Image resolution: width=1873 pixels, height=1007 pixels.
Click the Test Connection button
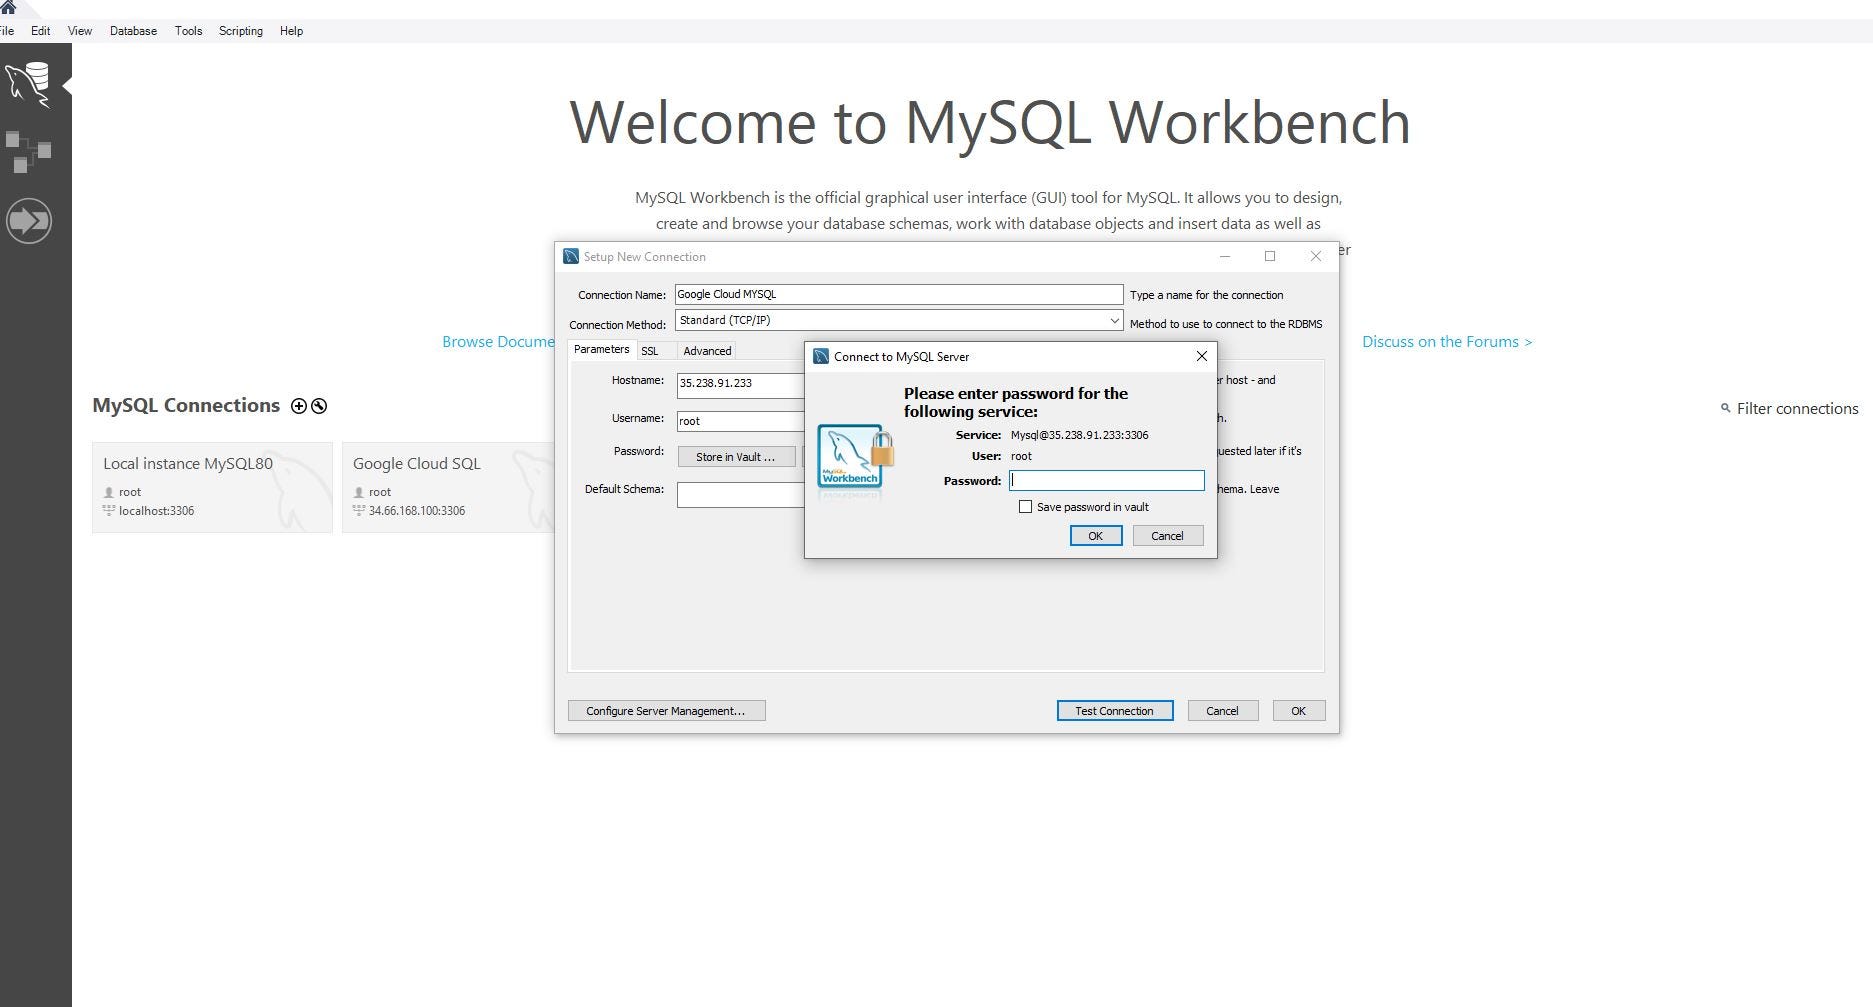1114,711
